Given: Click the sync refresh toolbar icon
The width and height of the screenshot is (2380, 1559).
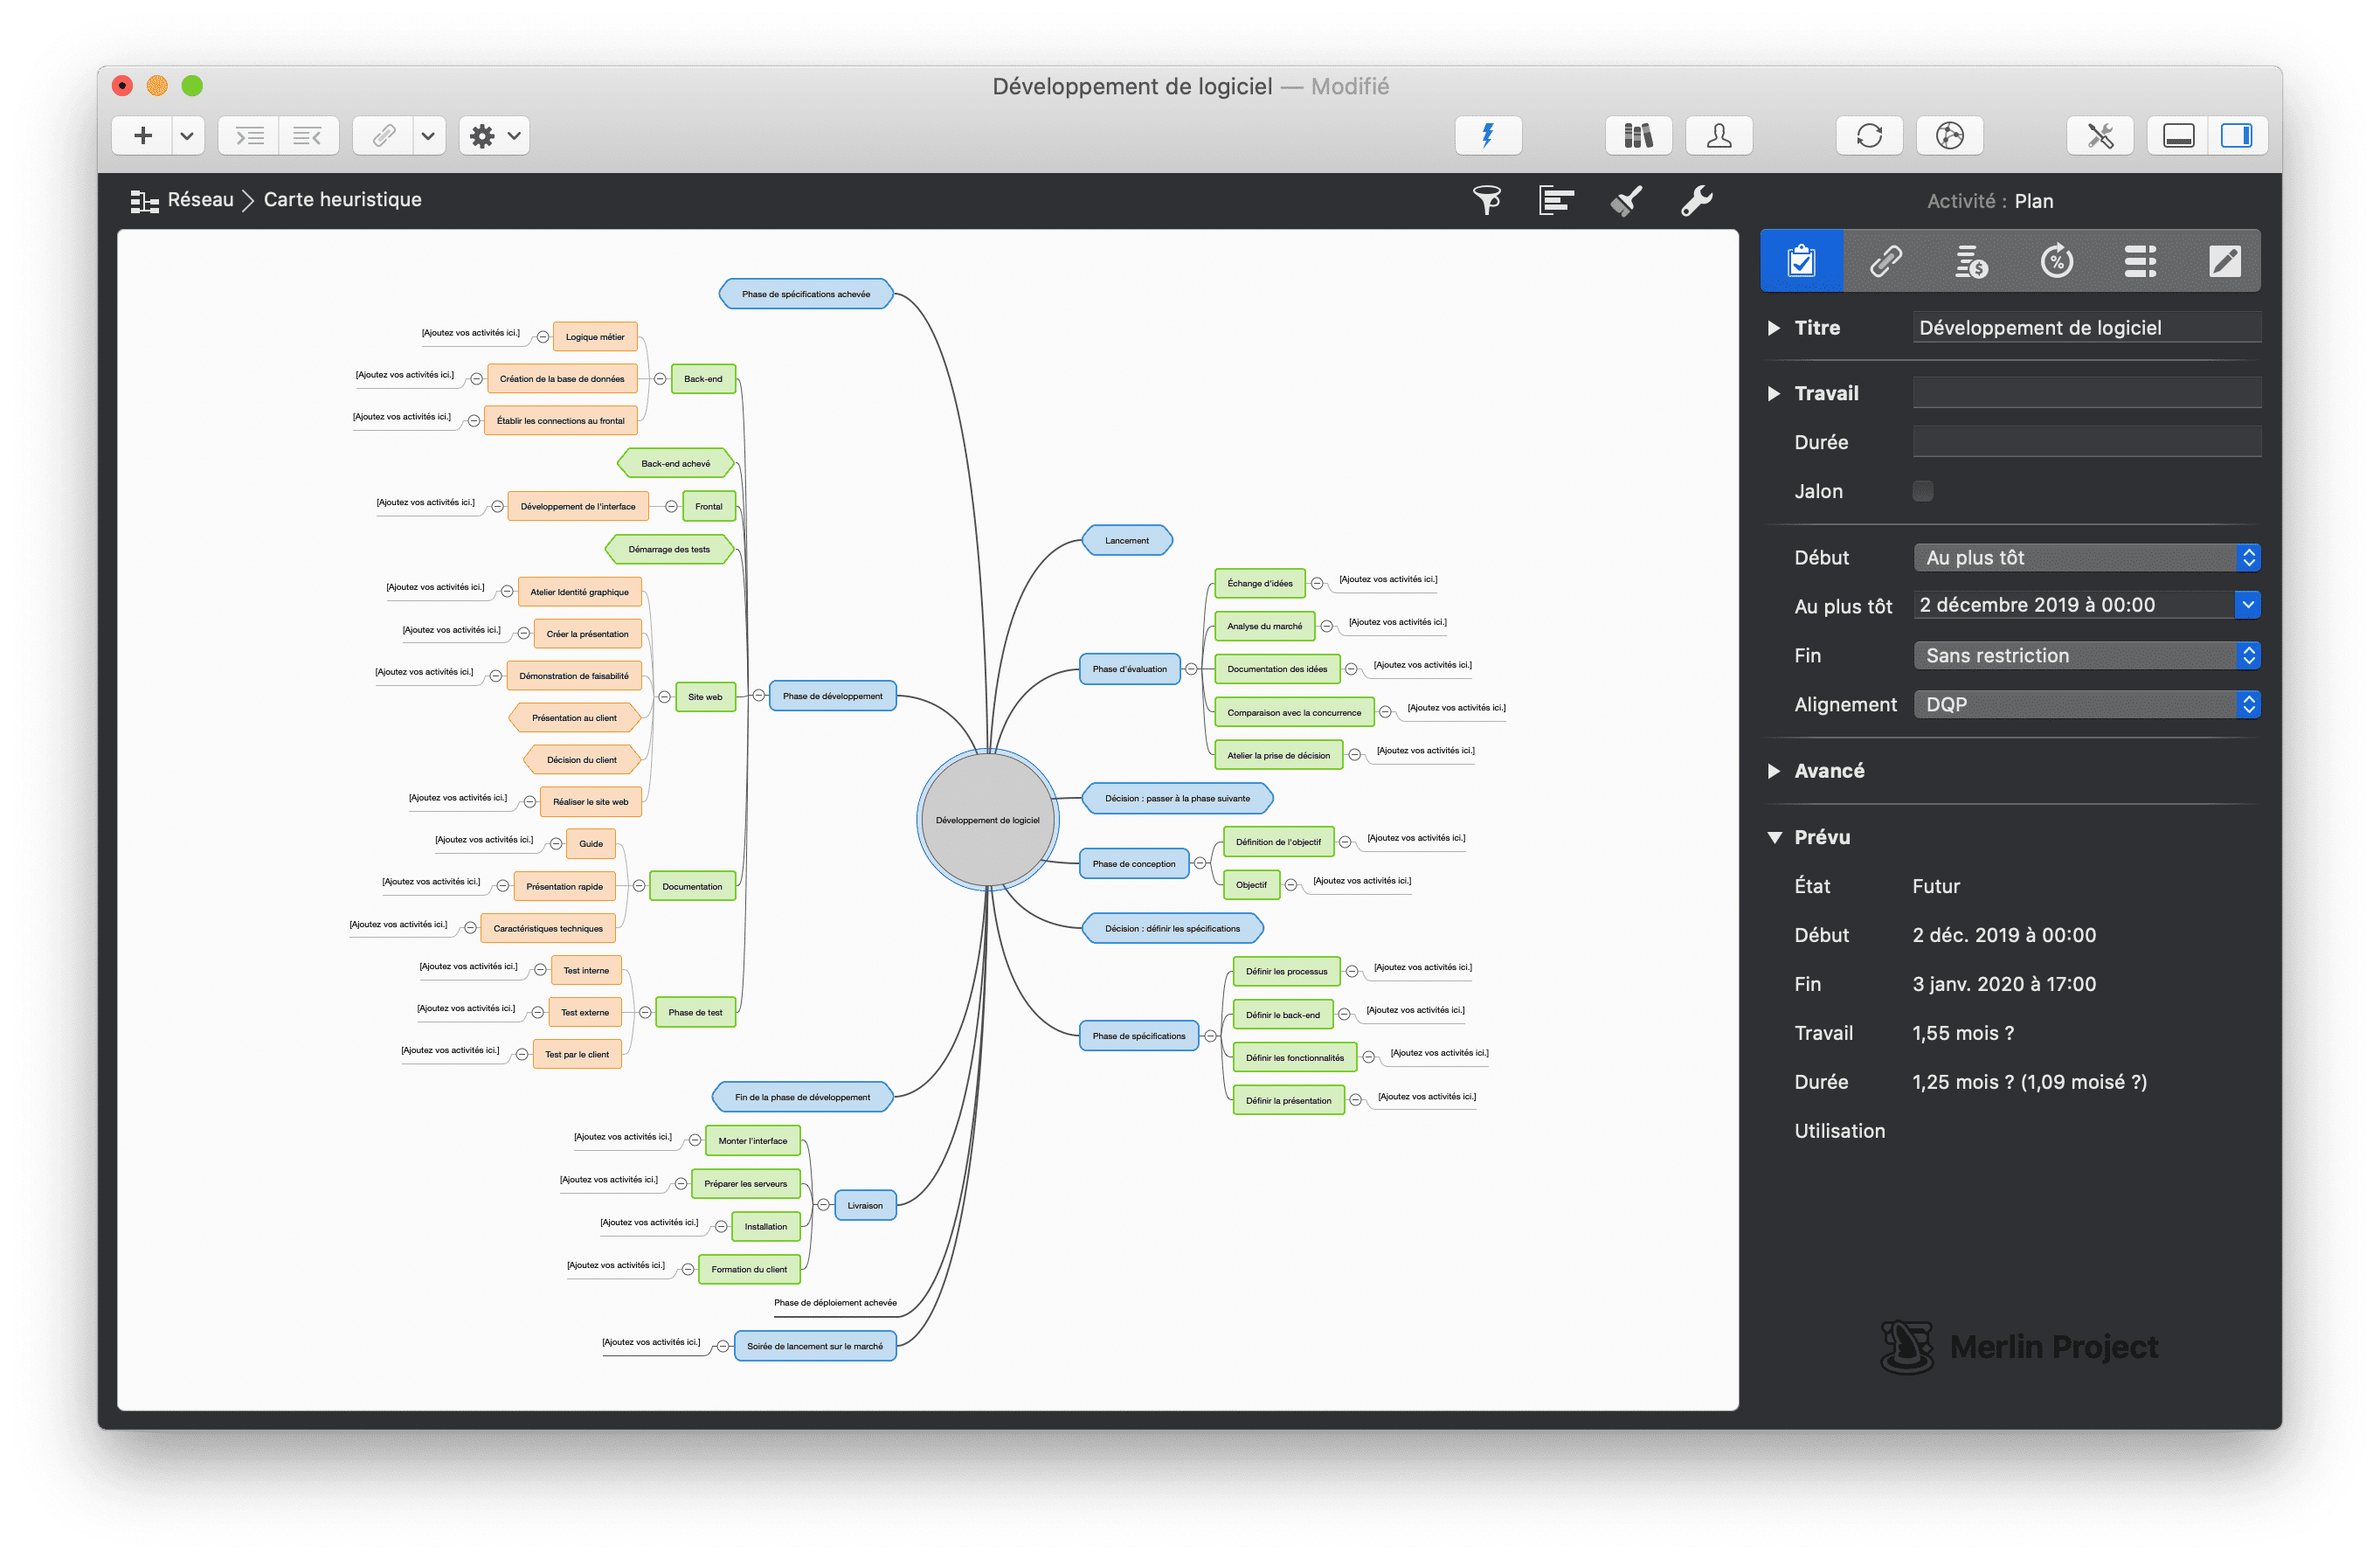Looking at the screenshot, I should [x=1869, y=135].
